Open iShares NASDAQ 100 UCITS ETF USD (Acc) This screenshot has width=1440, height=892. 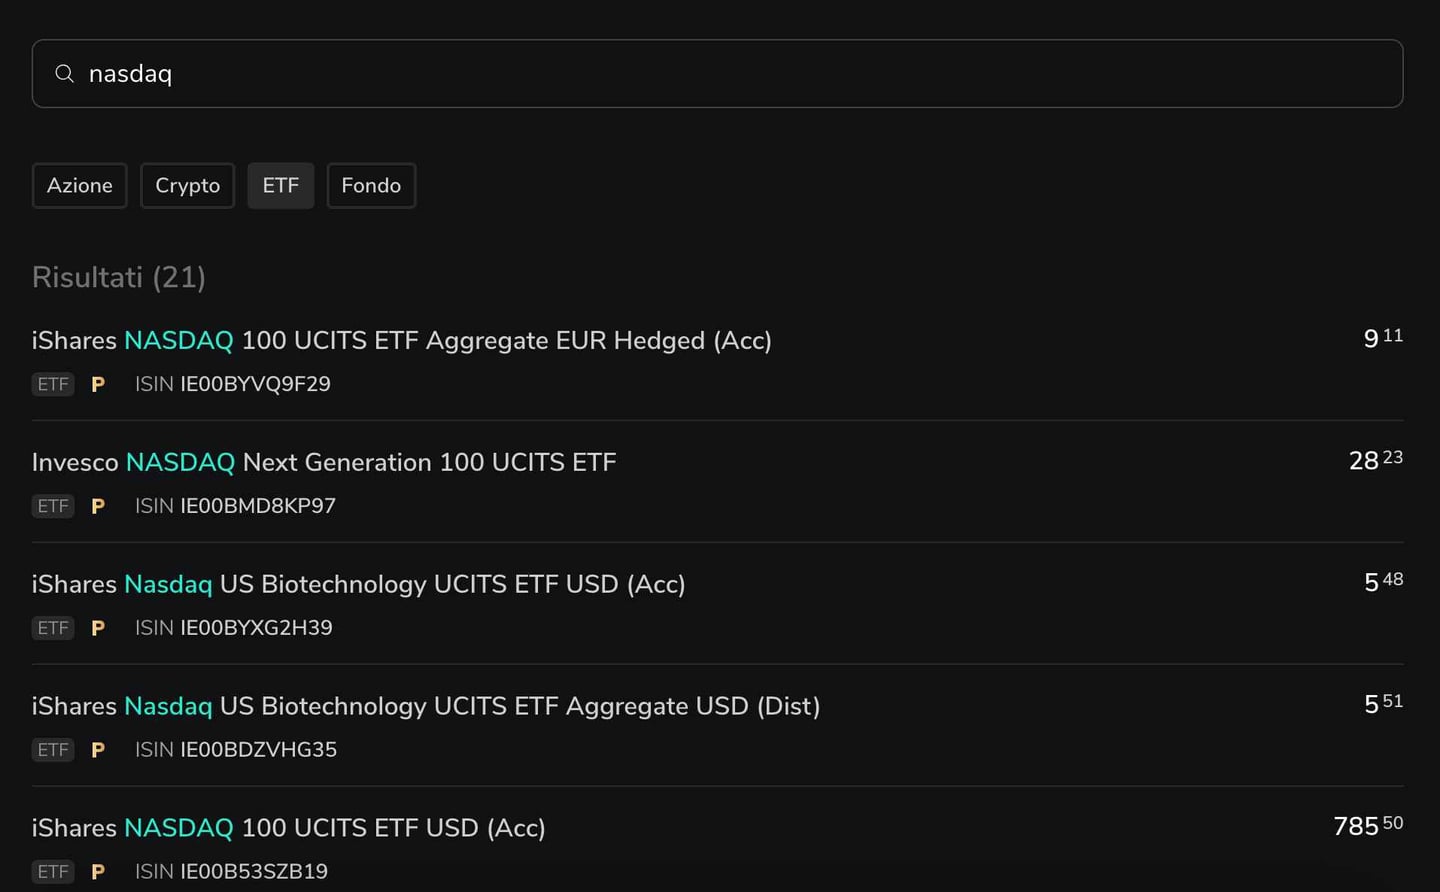click(x=288, y=828)
